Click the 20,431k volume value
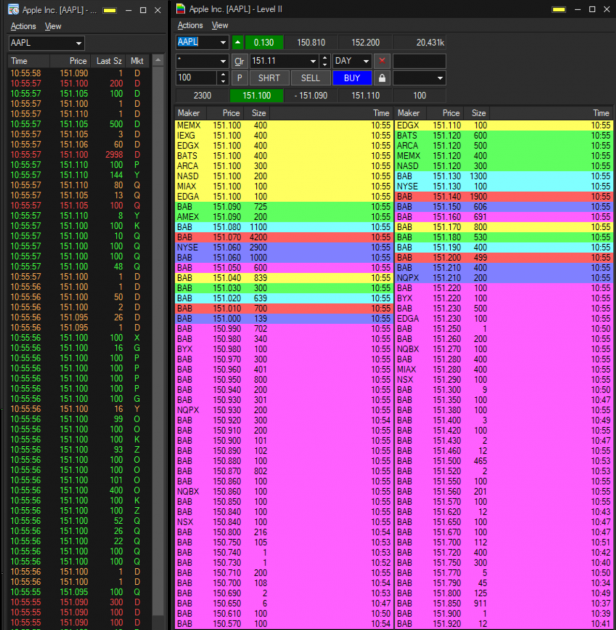 pos(420,42)
